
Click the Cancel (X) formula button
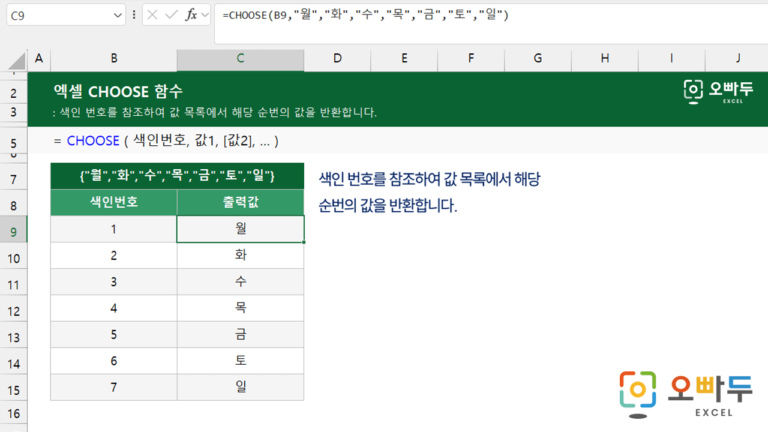pyautogui.click(x=152, y=15)
